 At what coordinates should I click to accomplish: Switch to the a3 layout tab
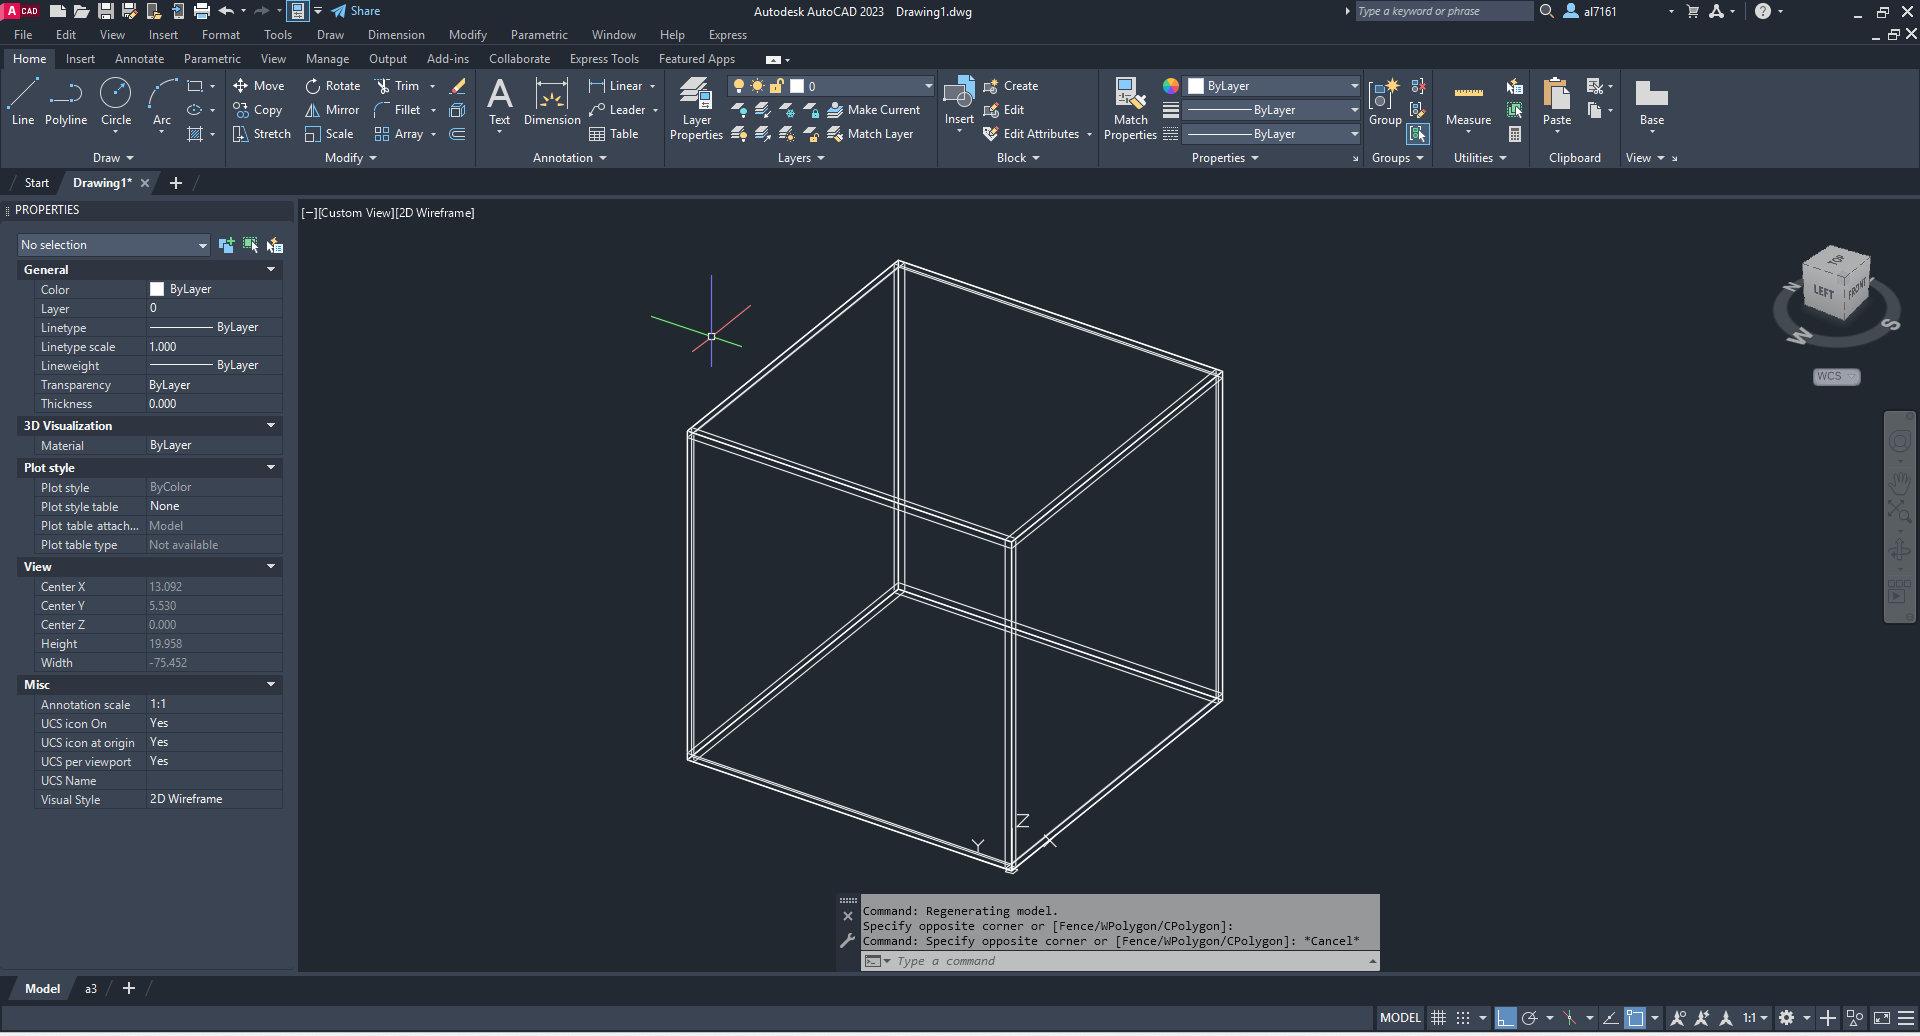coord(91,989)
